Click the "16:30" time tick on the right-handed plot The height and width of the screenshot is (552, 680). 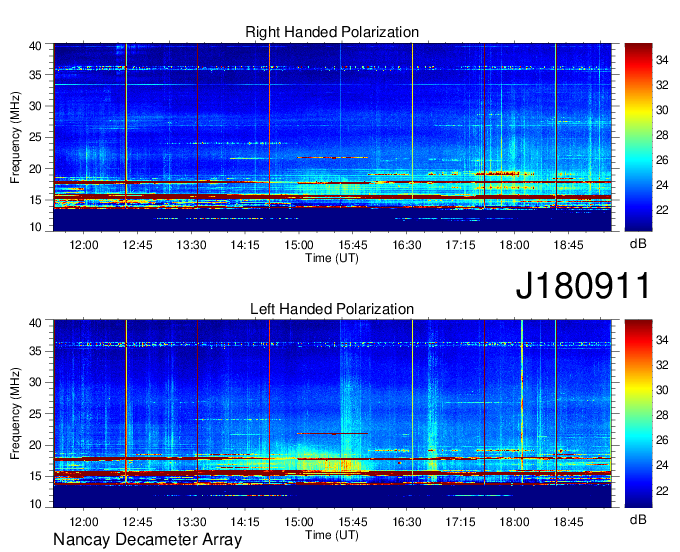coord(407,245)
